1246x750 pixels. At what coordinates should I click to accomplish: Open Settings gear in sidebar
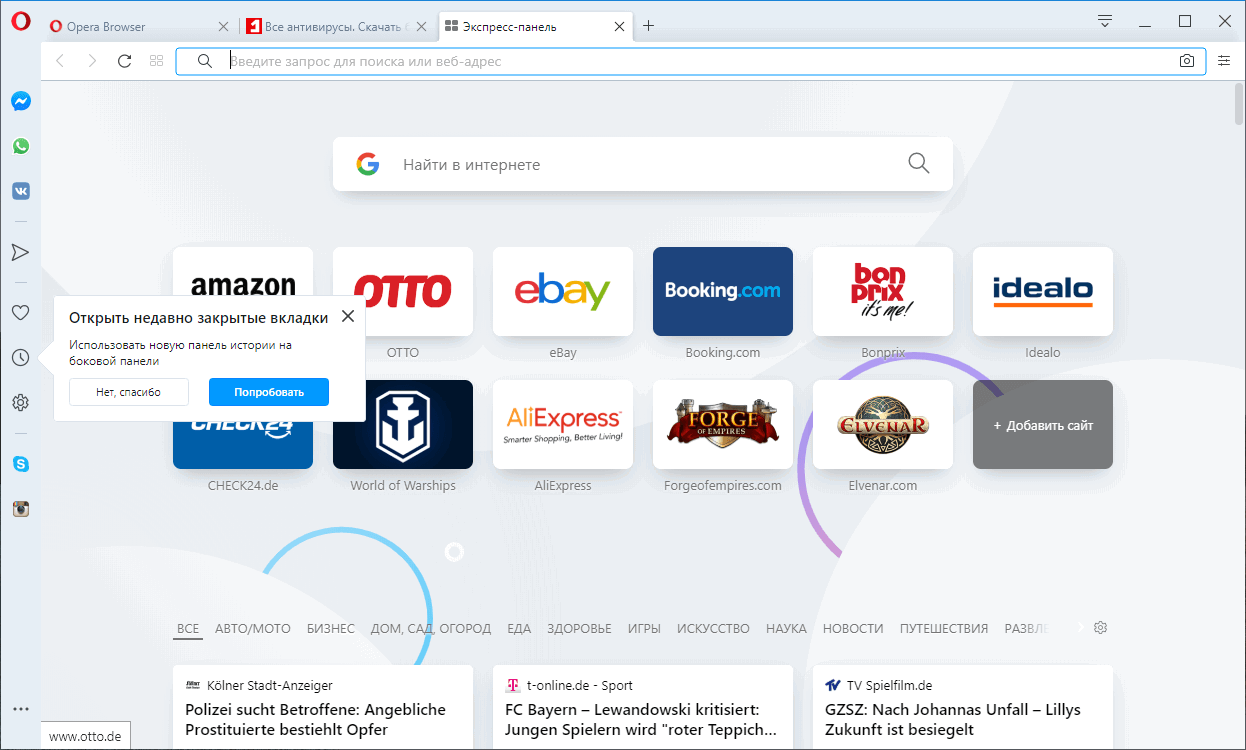[x=20, y=403]
